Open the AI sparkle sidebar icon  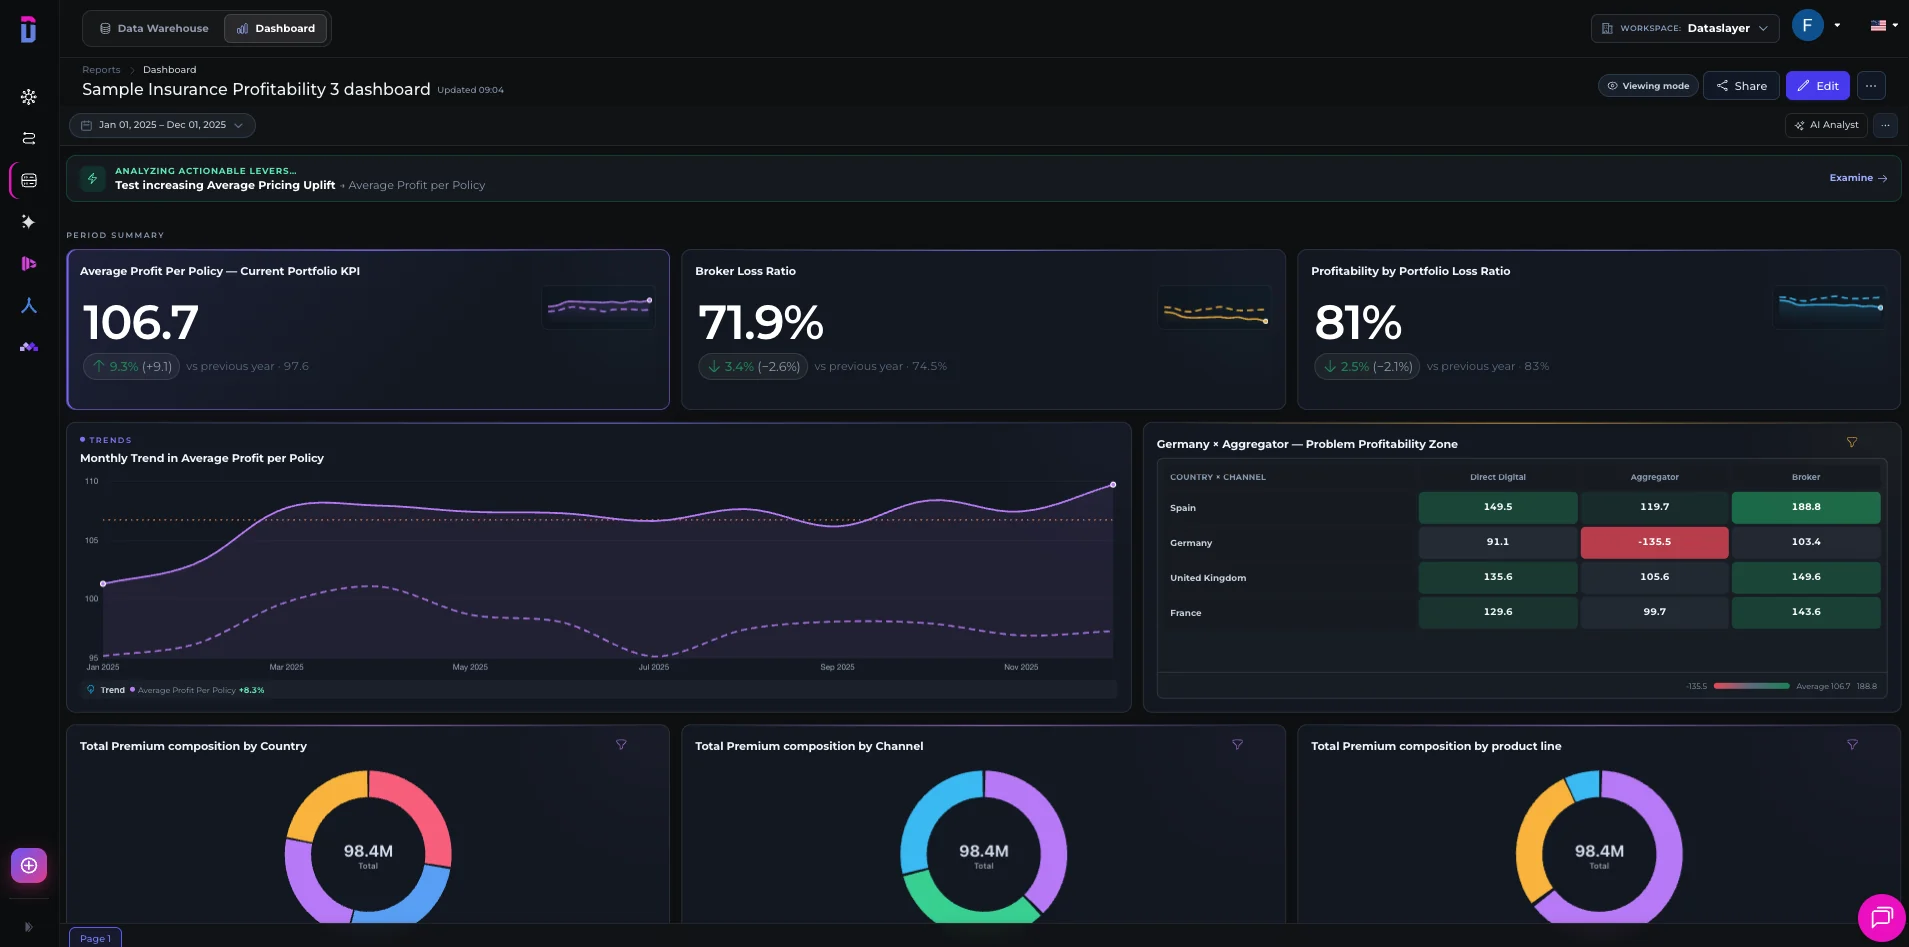[x=29, y=222]
